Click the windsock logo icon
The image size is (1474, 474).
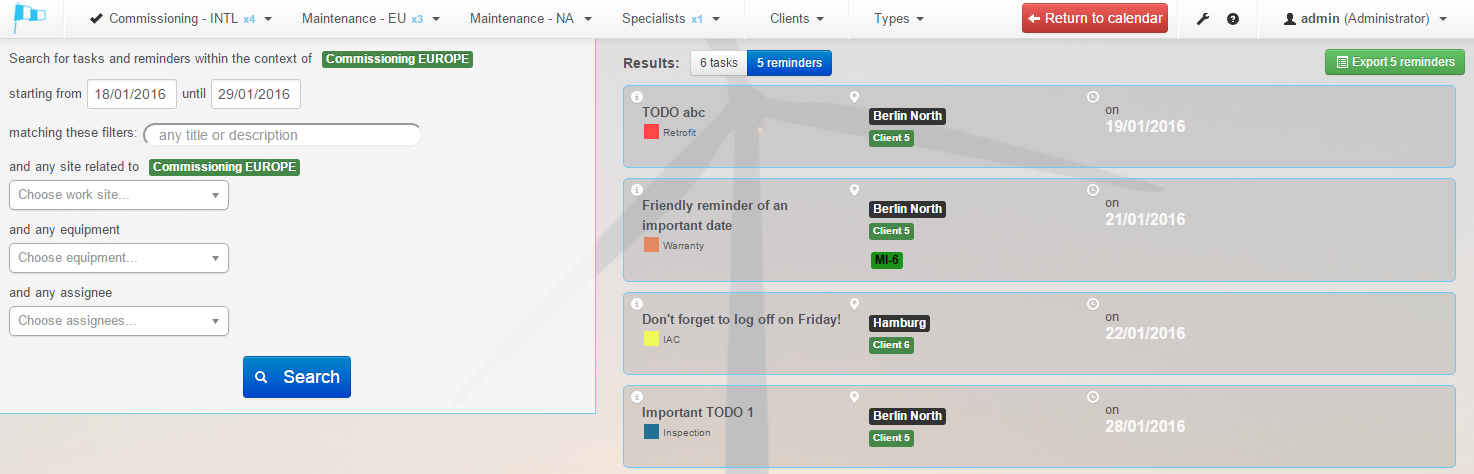(x=30, y=18)
